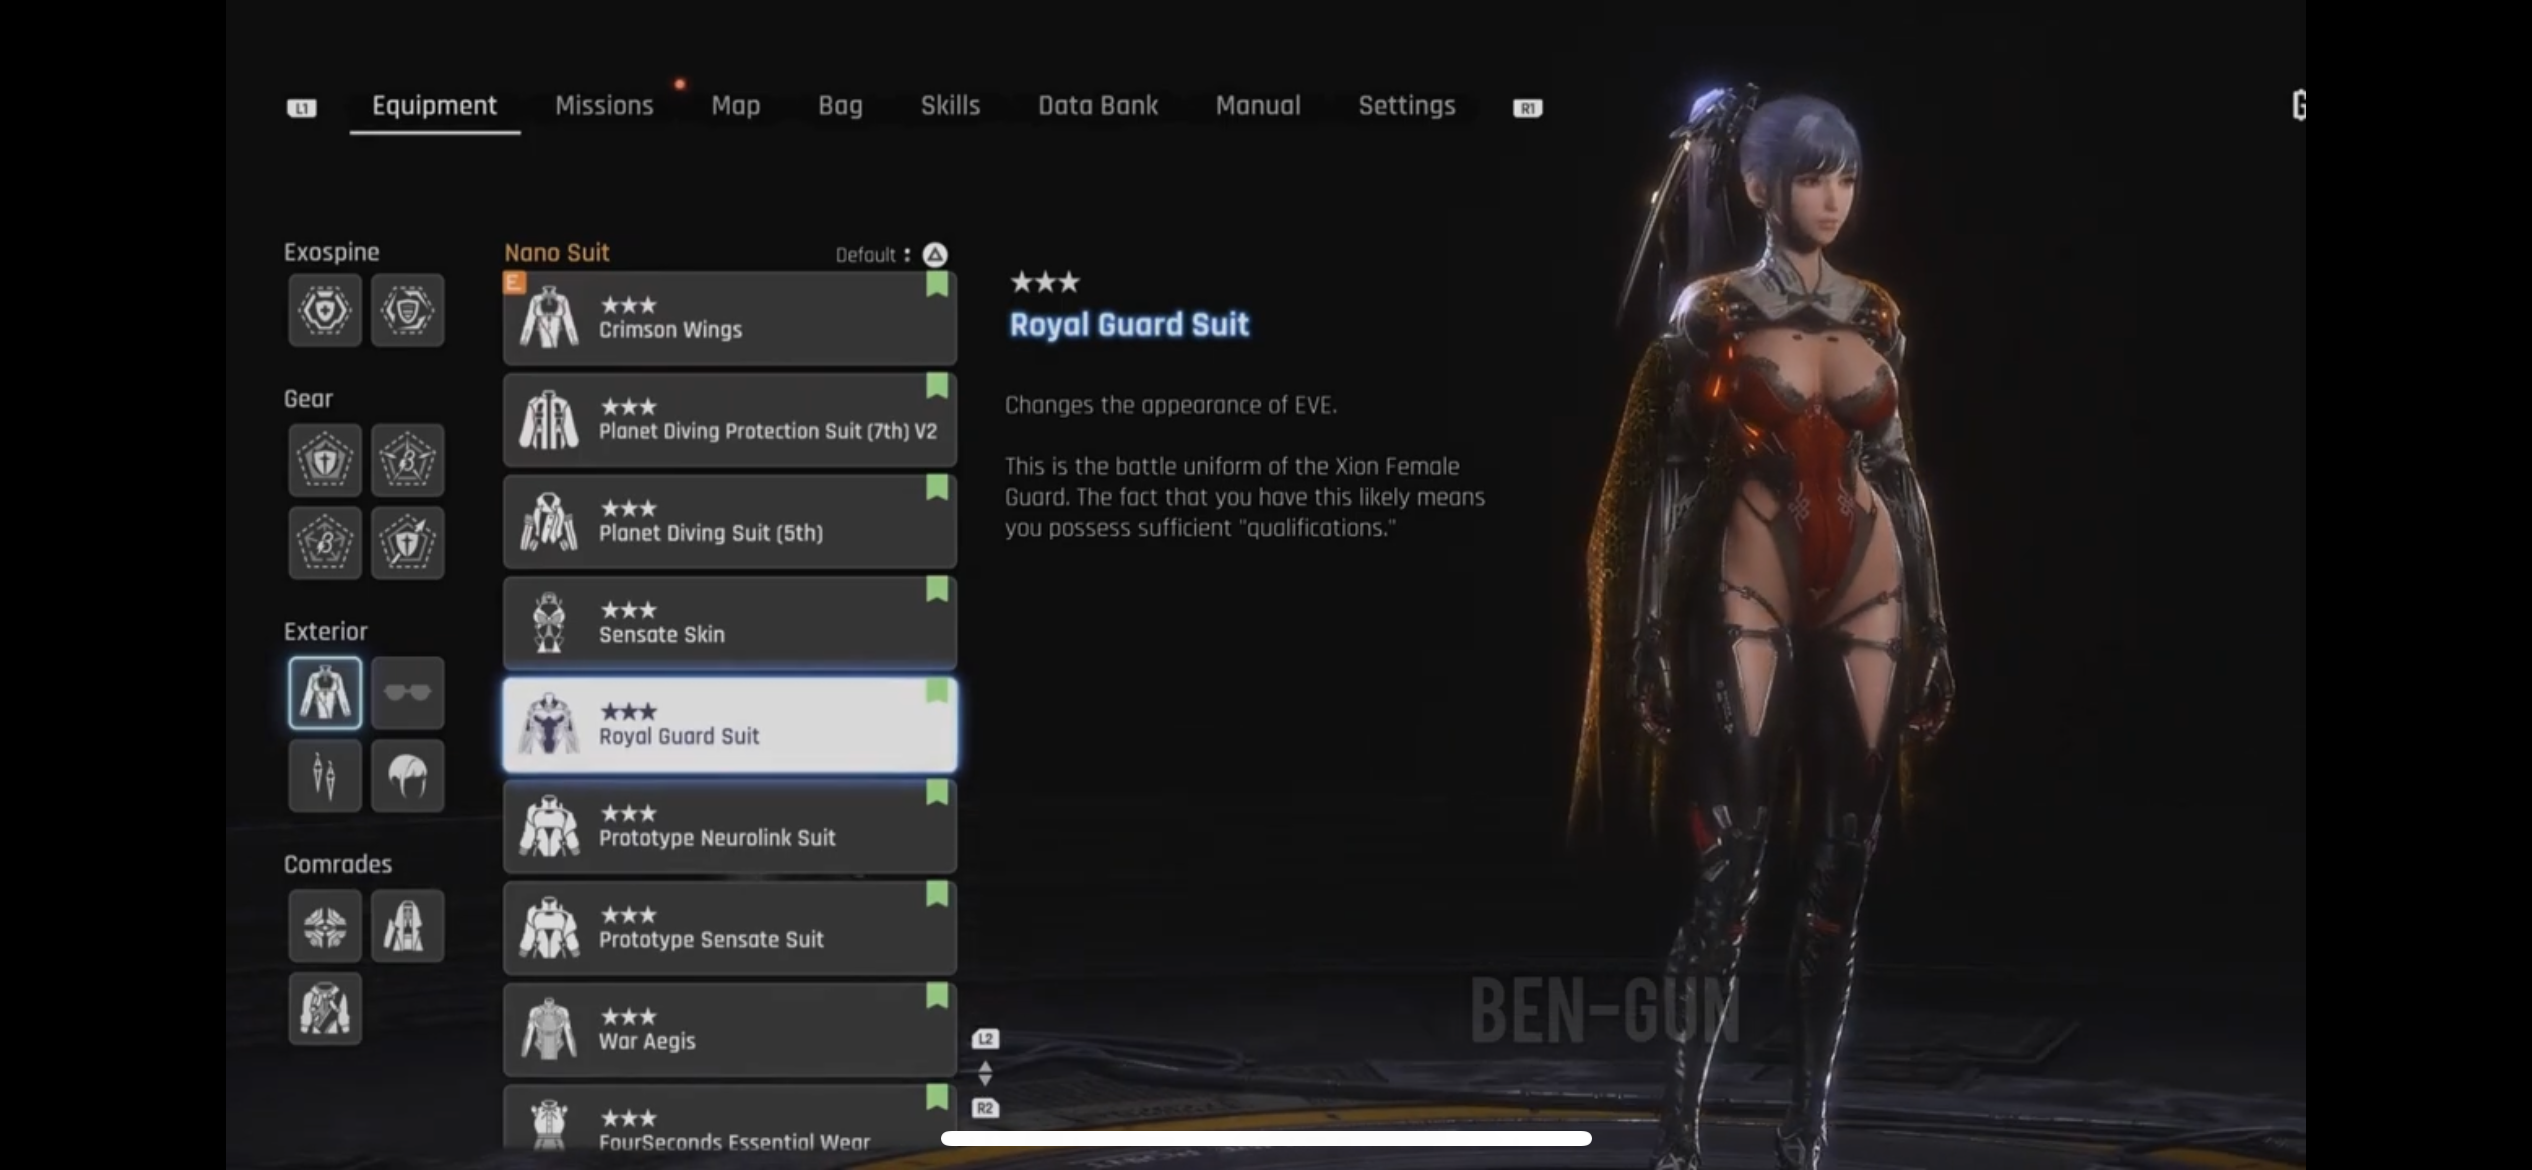Open the Settings tab
This screenshot has height=1170, width=2532.
[1407, 106]
